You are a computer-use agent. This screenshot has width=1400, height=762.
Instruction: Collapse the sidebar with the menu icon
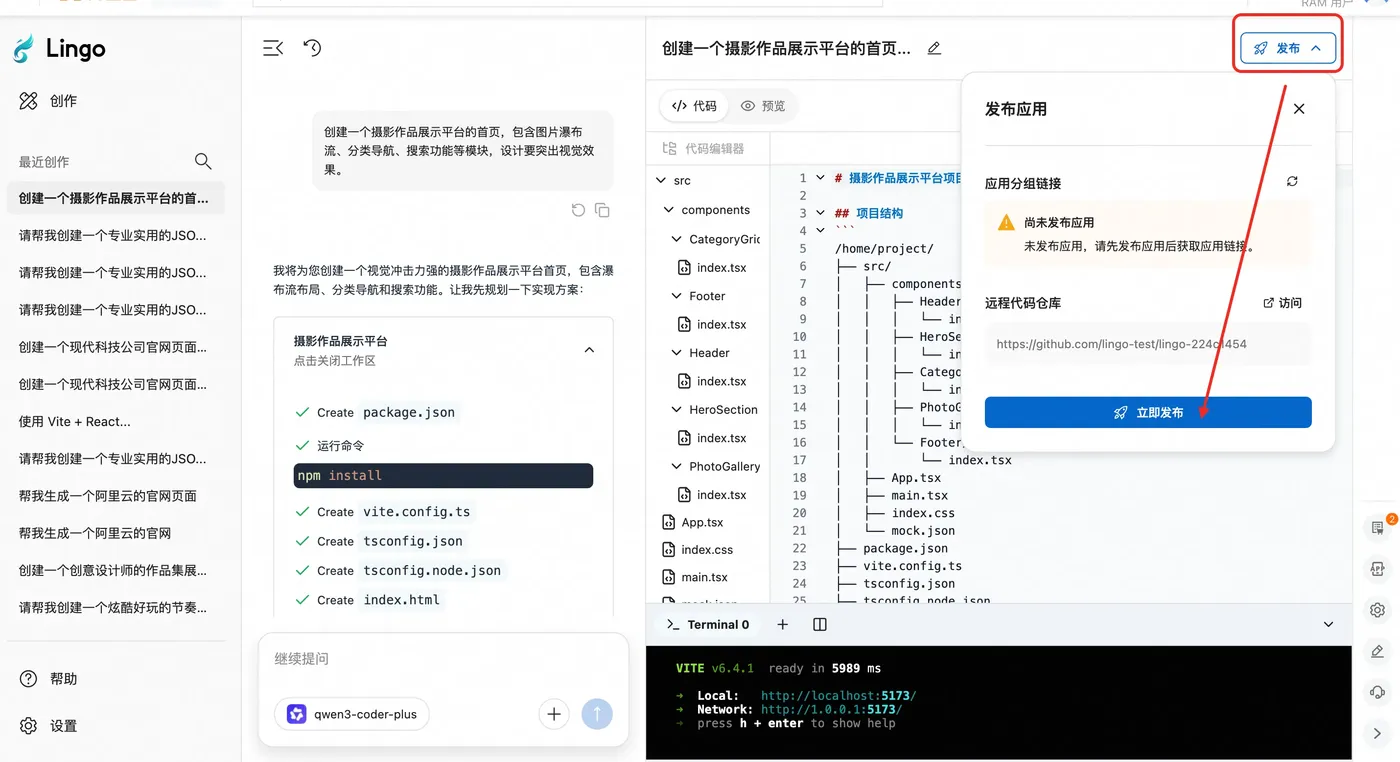[x=273, y=48]
